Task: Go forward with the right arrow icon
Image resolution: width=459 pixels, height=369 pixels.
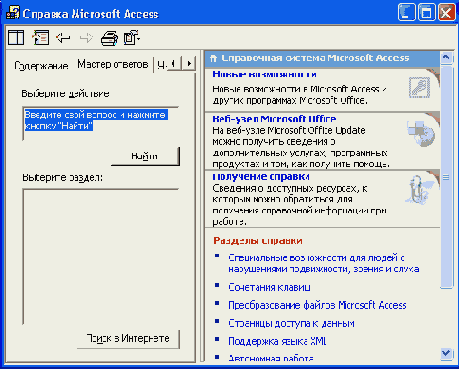Action: pos(86,38)
